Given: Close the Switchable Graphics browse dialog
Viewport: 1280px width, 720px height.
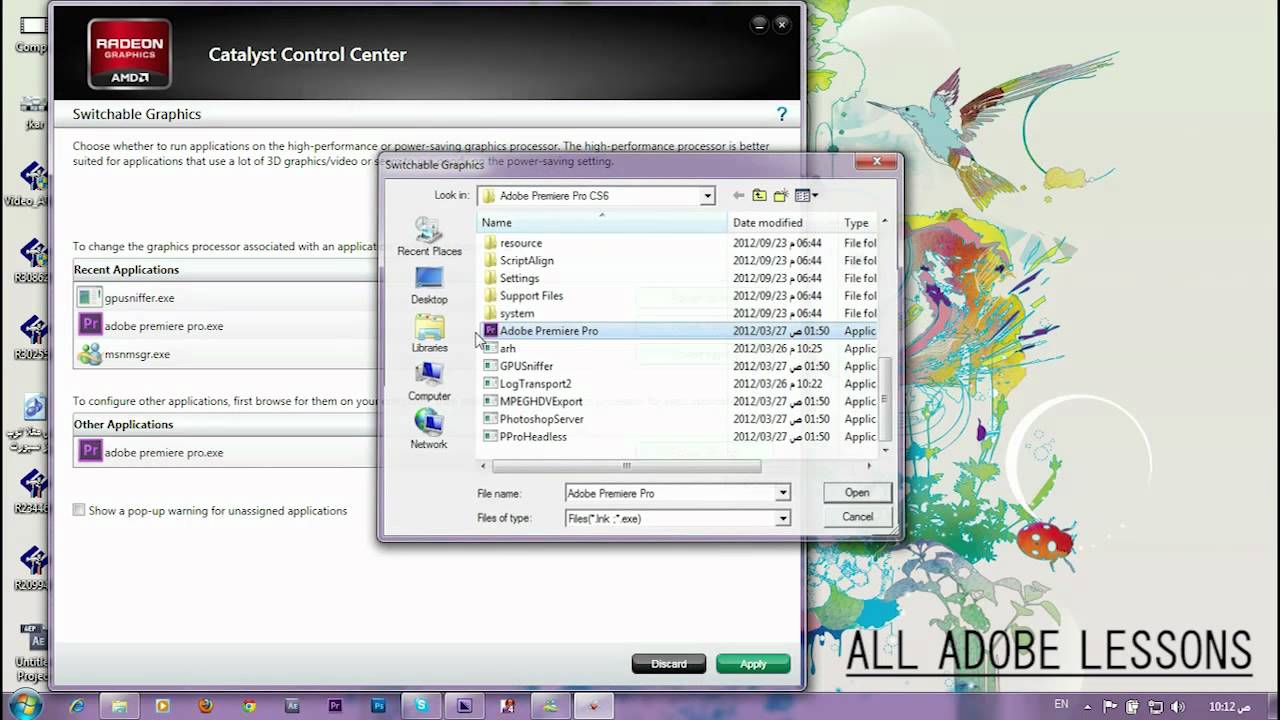Looking at the screenshot, I should 877,162.
